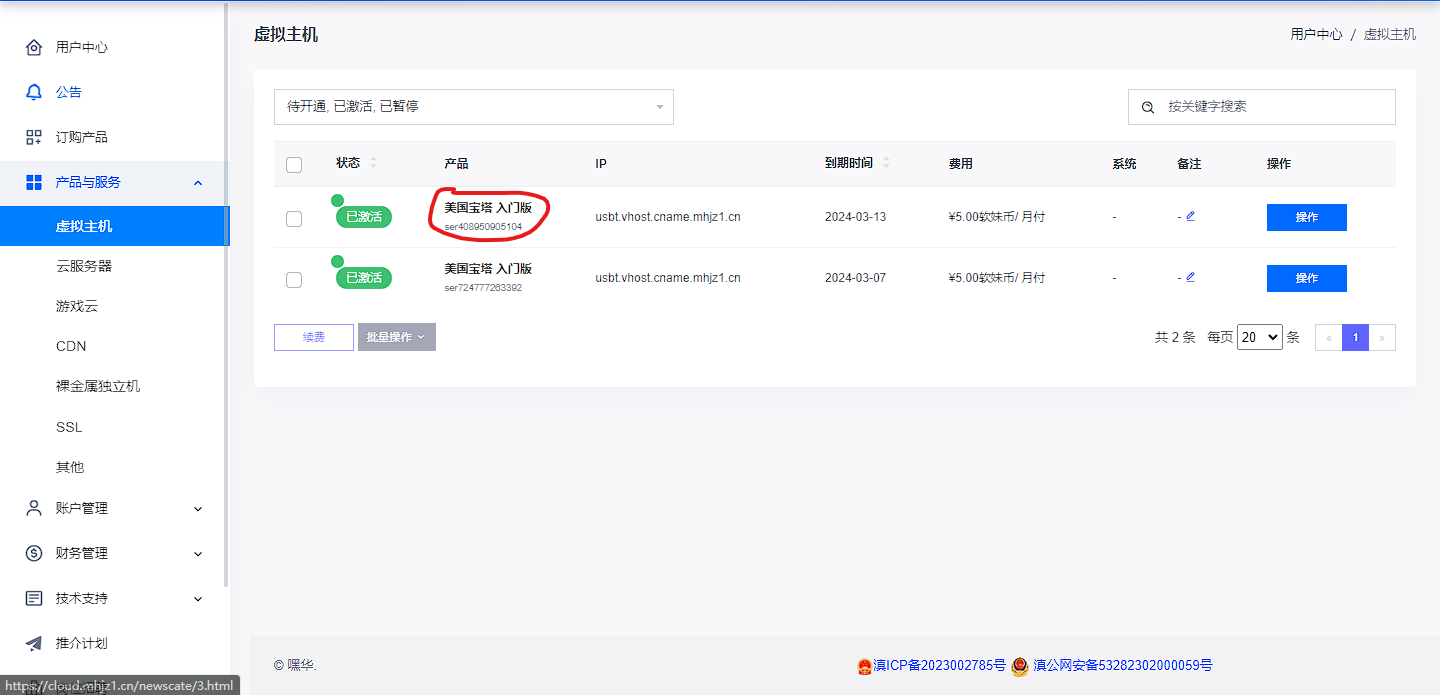Open 云服务器 in the sidebar menu
Viewport: 1440px width, 695px height.
click(84, 266)
